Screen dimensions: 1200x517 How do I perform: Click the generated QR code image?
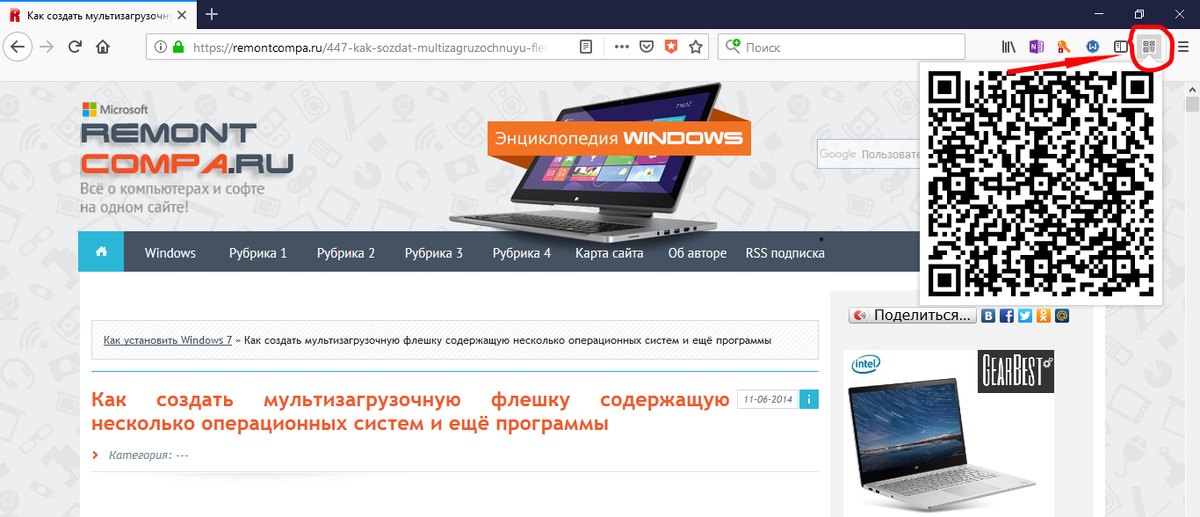coord(1041,184)
